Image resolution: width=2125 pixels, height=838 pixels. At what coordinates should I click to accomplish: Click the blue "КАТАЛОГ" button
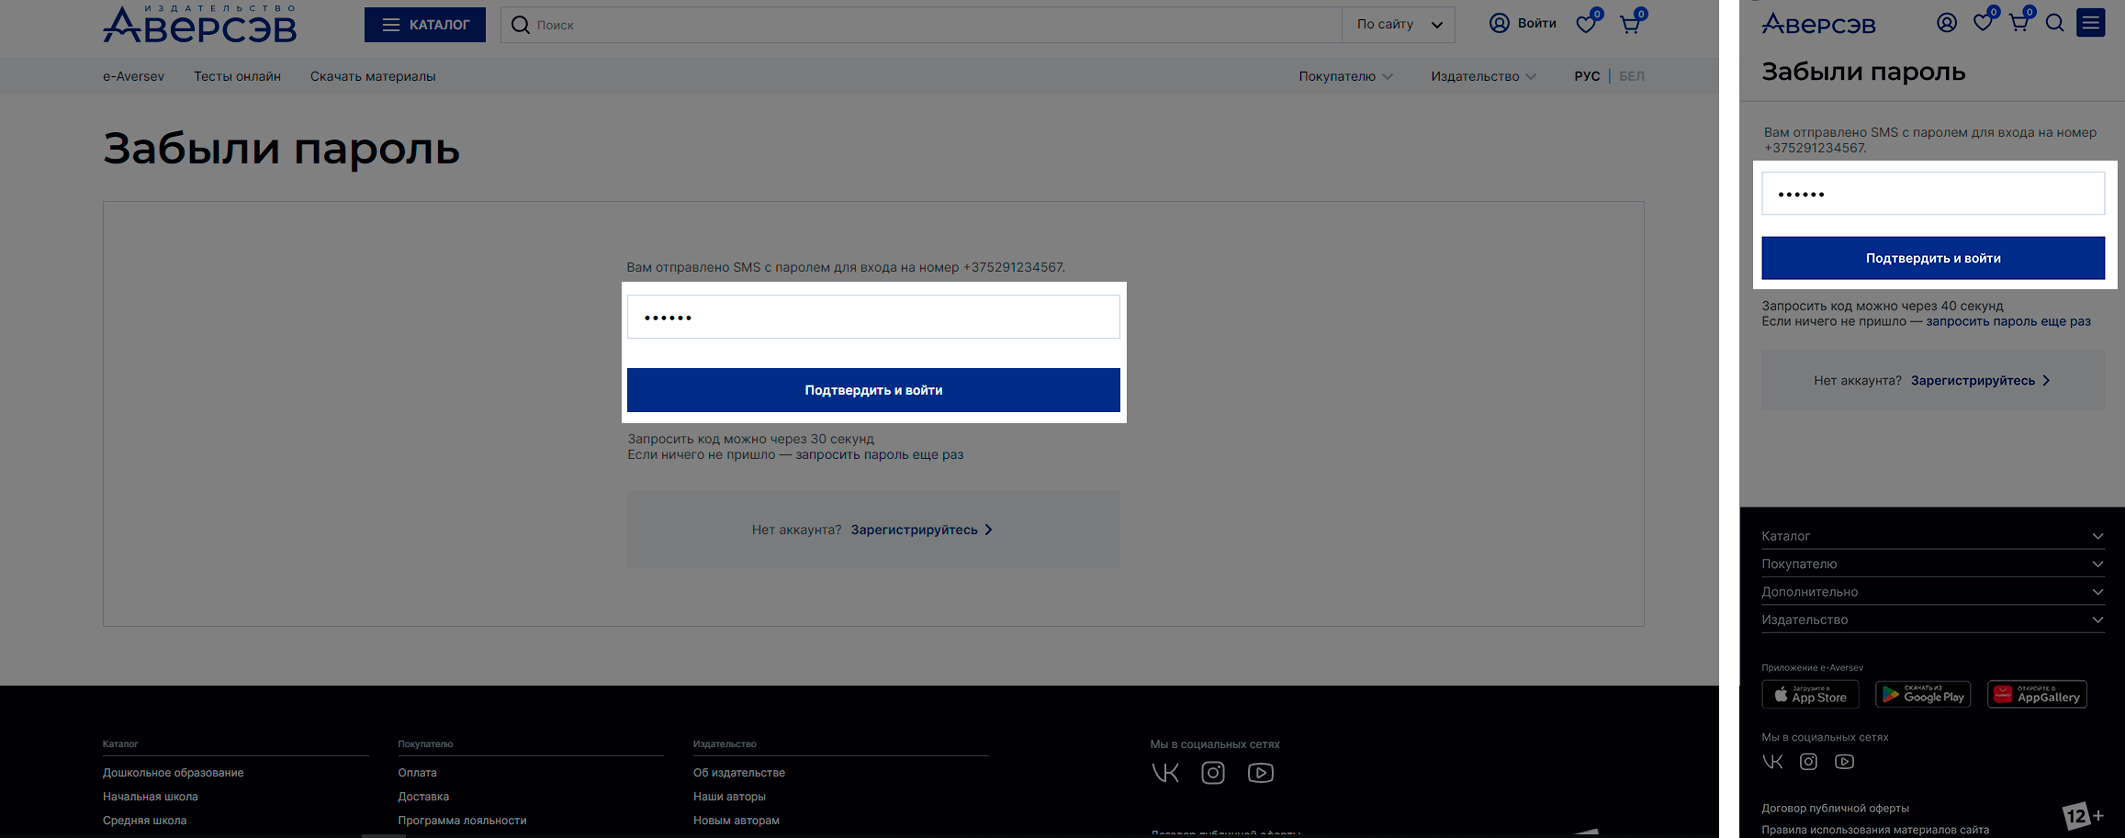425,24
